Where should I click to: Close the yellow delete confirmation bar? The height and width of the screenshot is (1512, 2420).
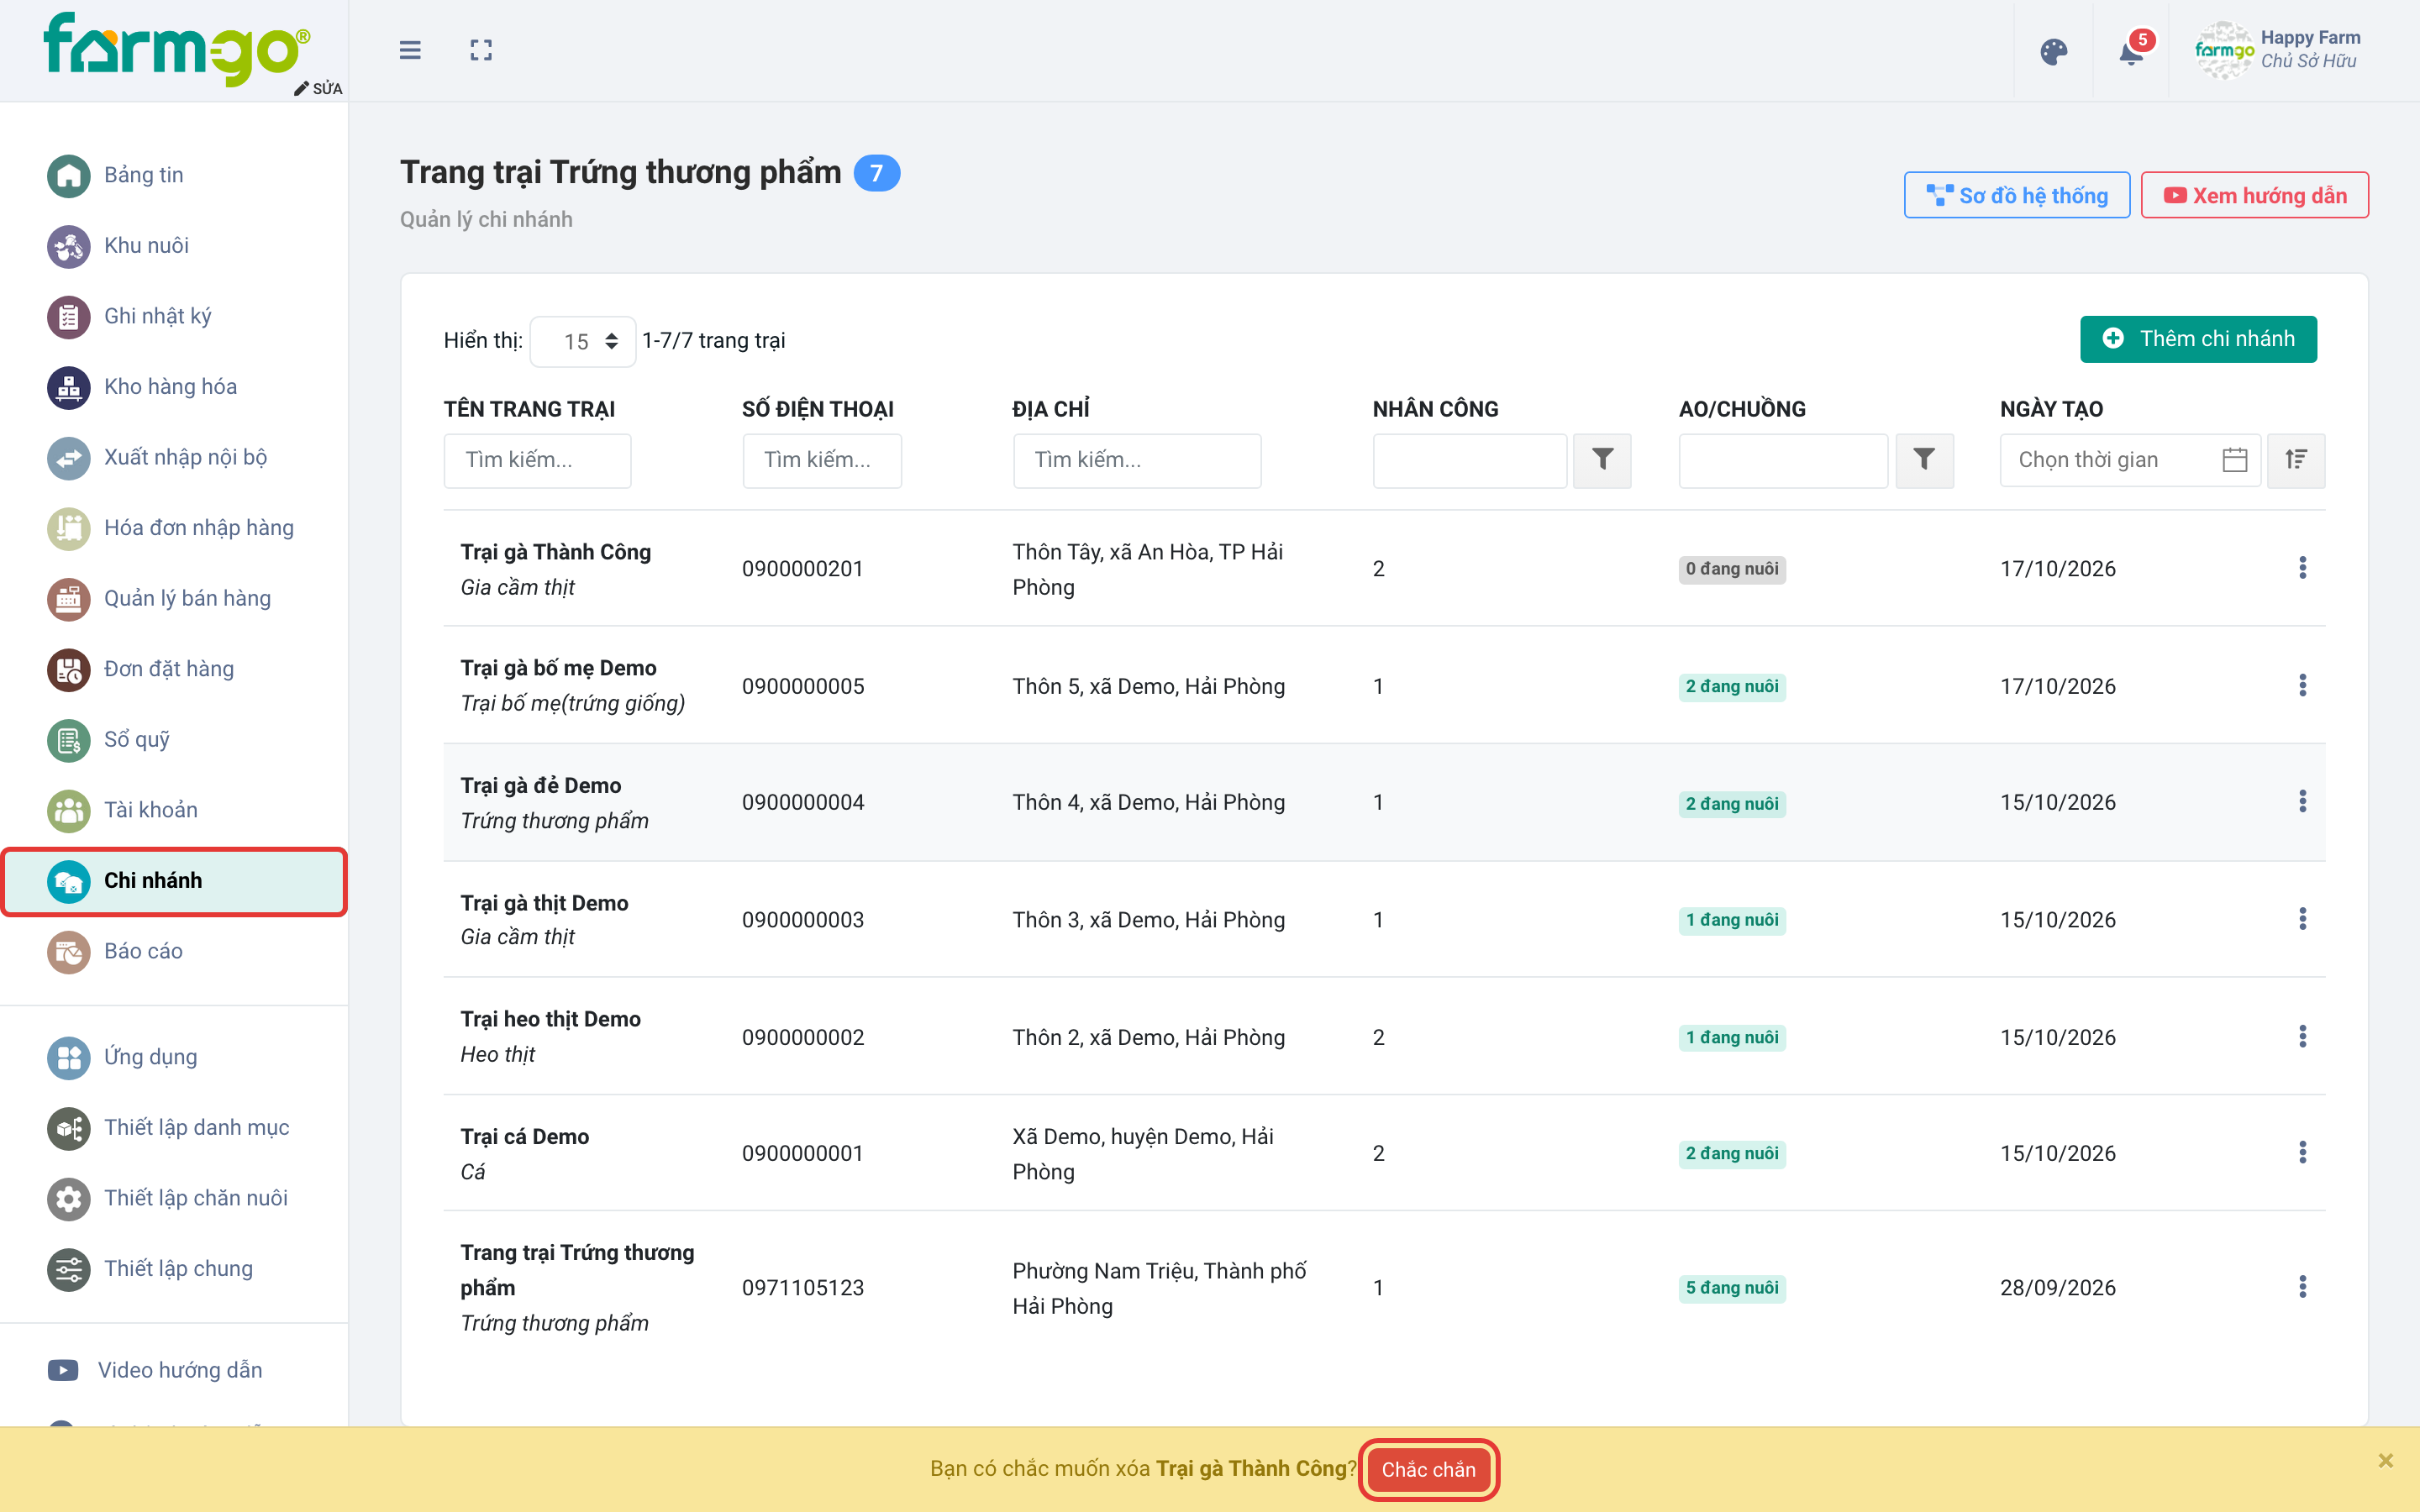[x=2385, y=1461]
